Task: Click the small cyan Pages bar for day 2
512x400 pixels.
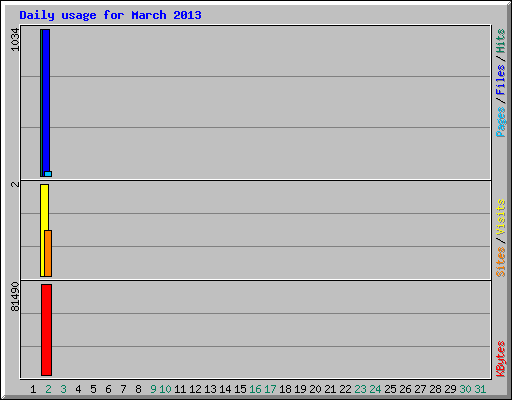Action: point(48,174)
